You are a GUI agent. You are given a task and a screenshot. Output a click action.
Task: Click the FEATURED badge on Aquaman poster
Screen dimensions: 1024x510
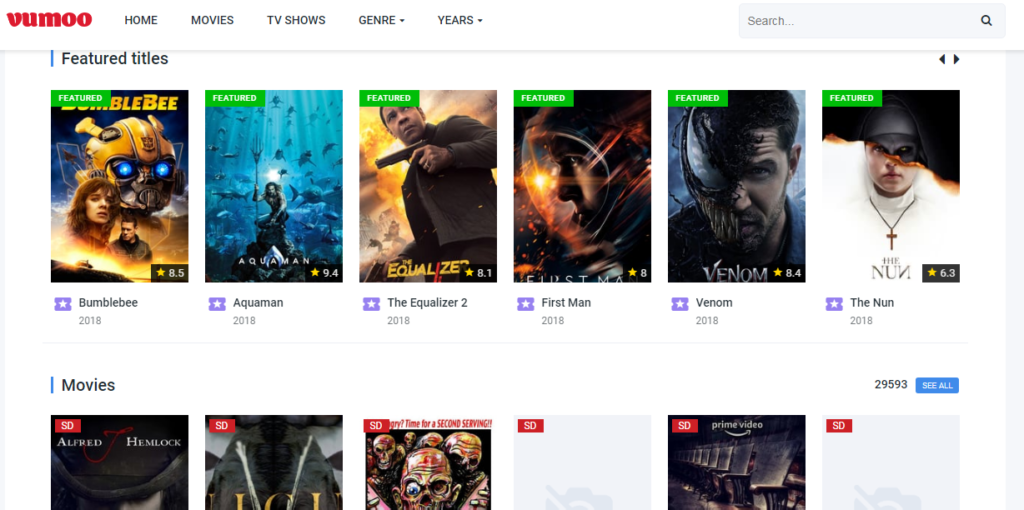(x=234, y=98)
